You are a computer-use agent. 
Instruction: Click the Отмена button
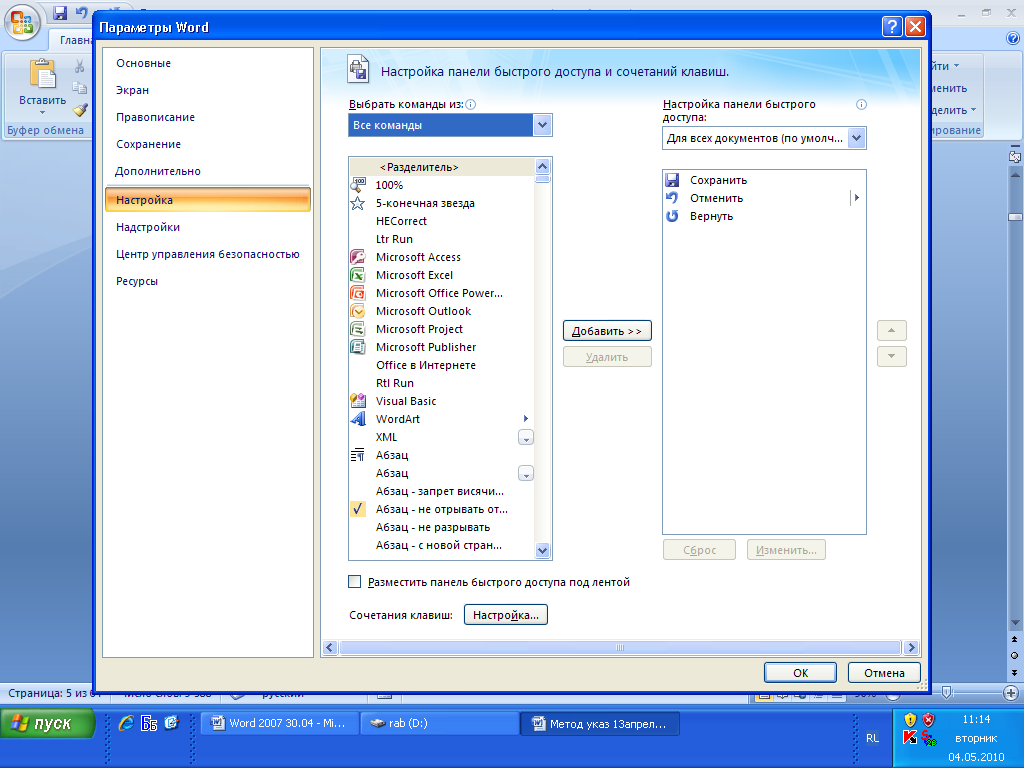click(884, 673)
